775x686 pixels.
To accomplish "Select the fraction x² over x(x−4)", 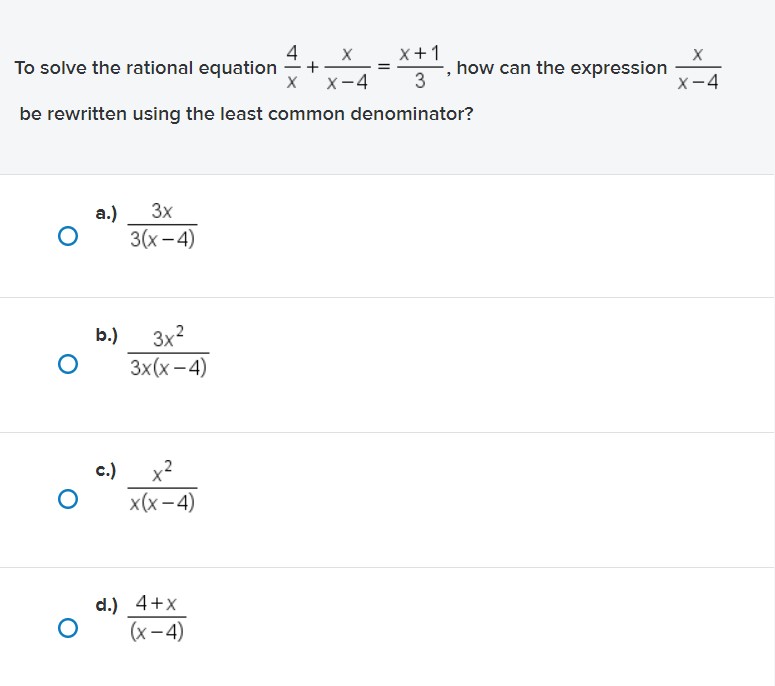I will coord(162,486).
